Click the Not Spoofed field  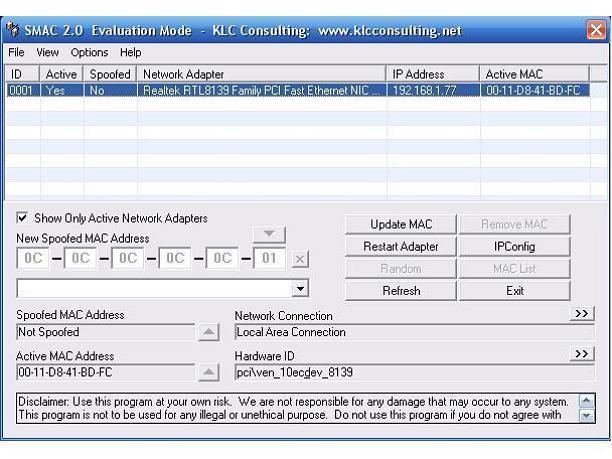click(x=105, y=332)
